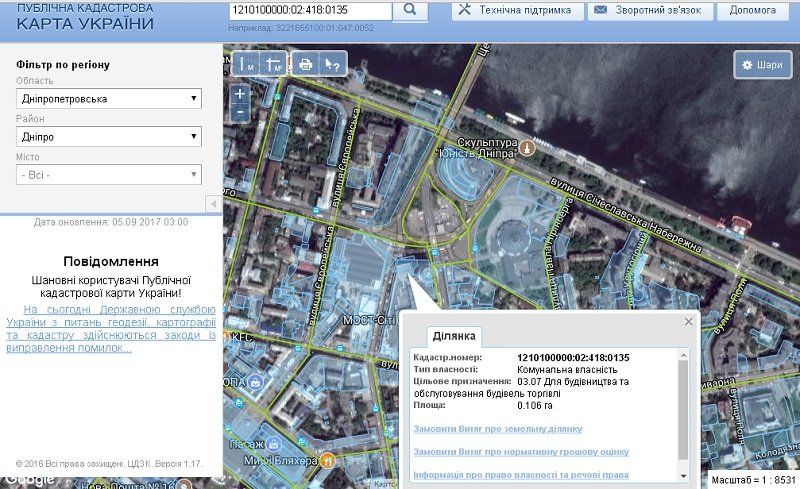Open Технічна підтримка
This screenshot has height=489, width=800.
517,10
